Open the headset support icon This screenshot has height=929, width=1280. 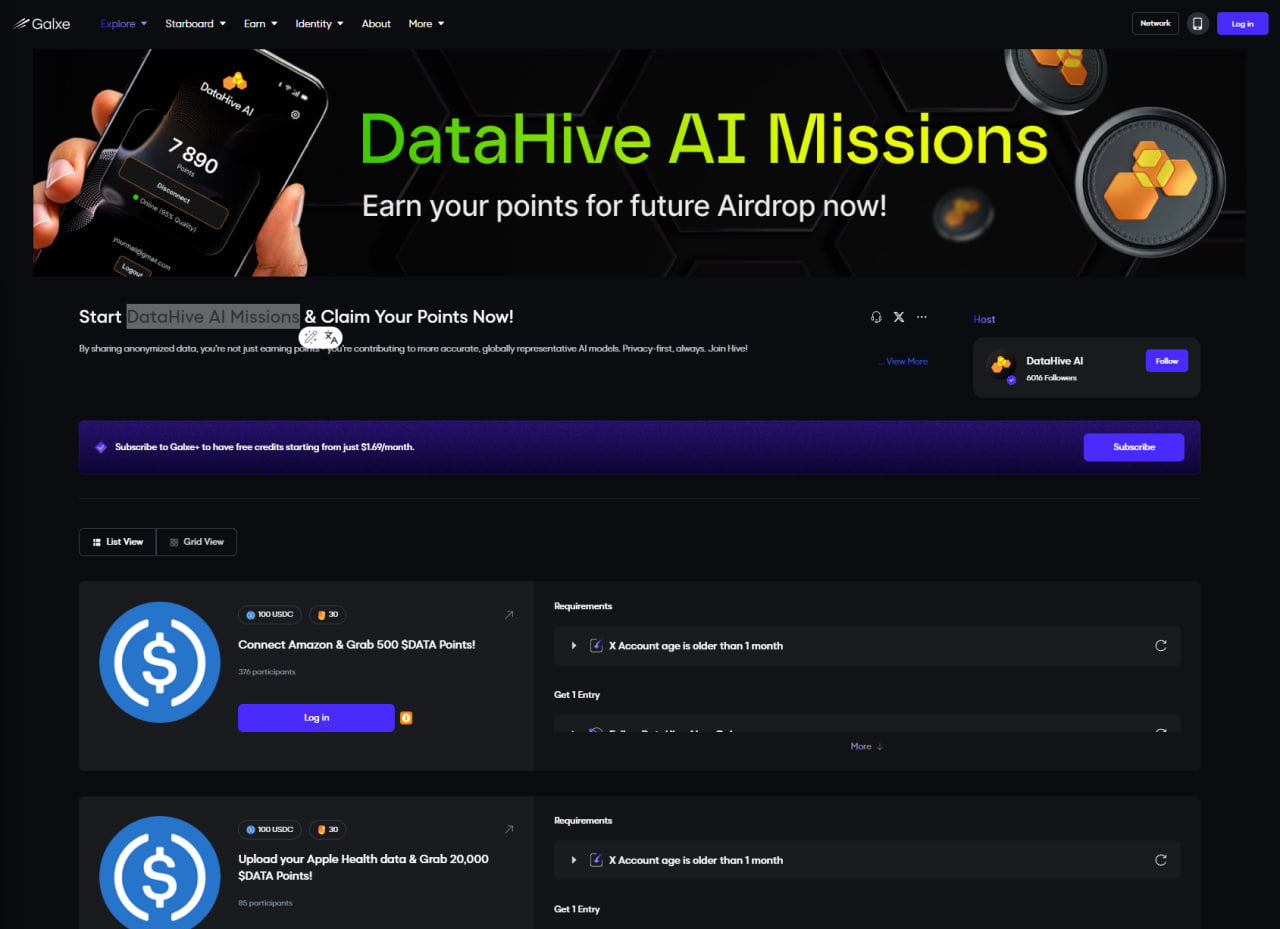876,317
